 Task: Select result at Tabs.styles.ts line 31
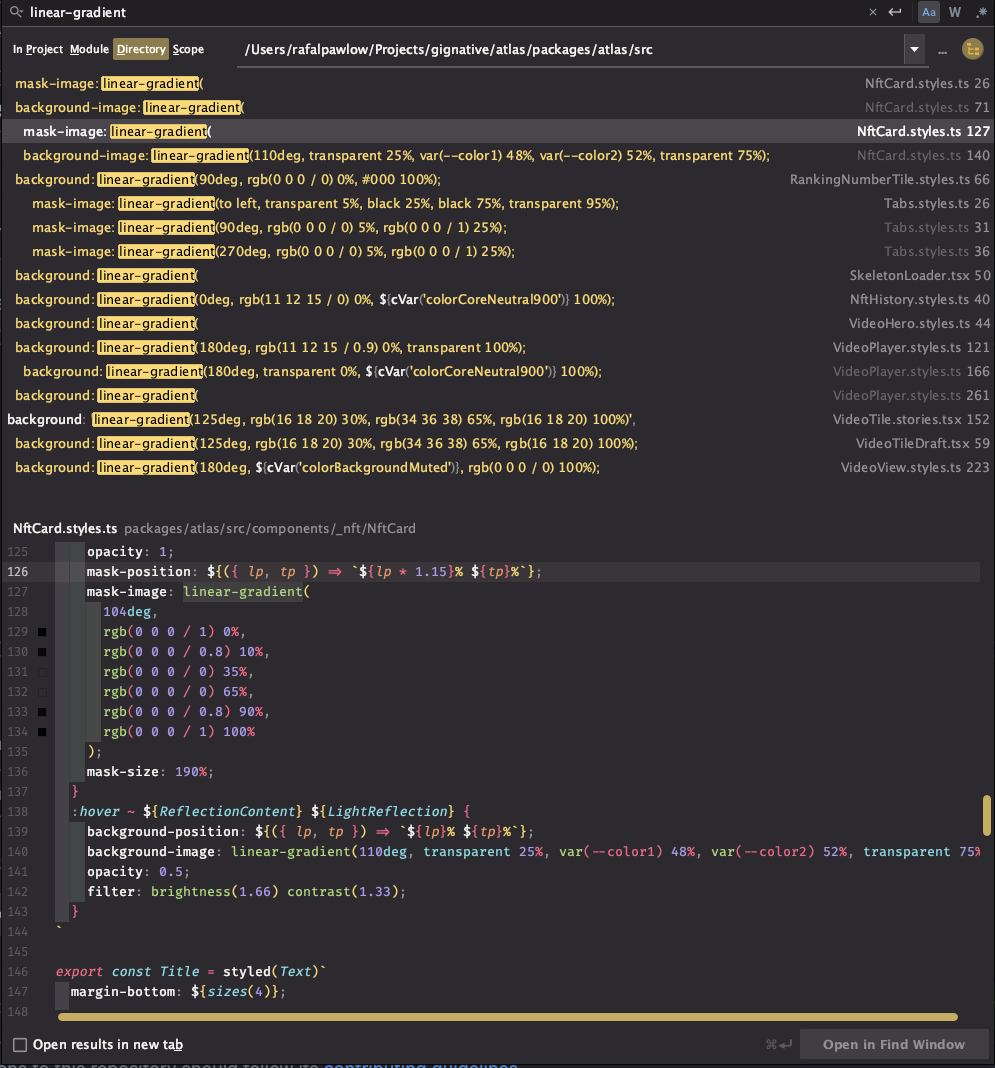497,227
